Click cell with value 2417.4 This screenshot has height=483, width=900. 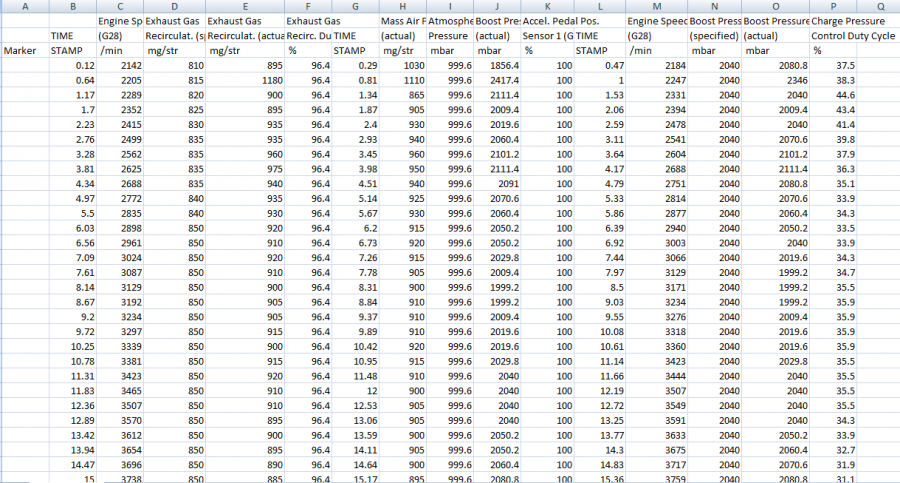tap(498, 80)
